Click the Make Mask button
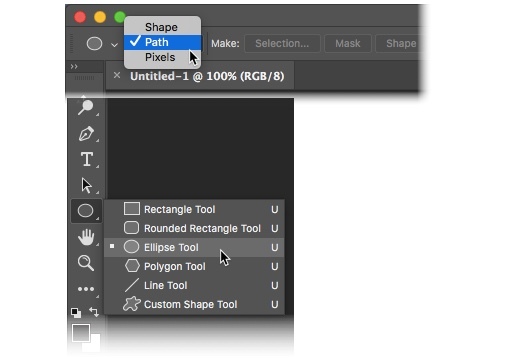 [348, 43]
